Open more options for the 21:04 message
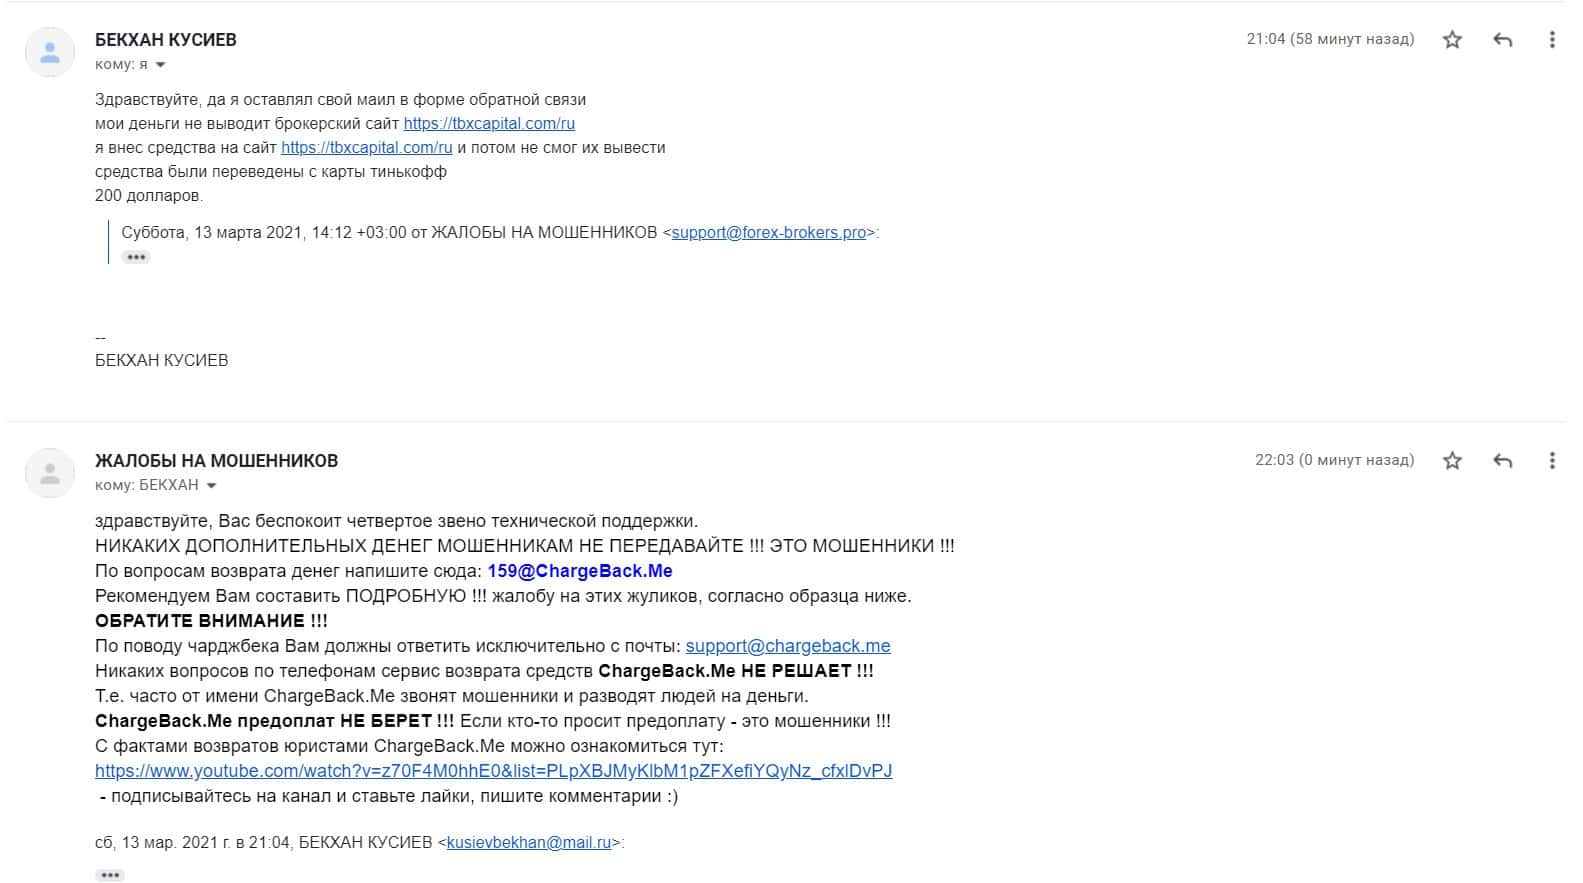1583x883 pixels. click(1552, 40)
